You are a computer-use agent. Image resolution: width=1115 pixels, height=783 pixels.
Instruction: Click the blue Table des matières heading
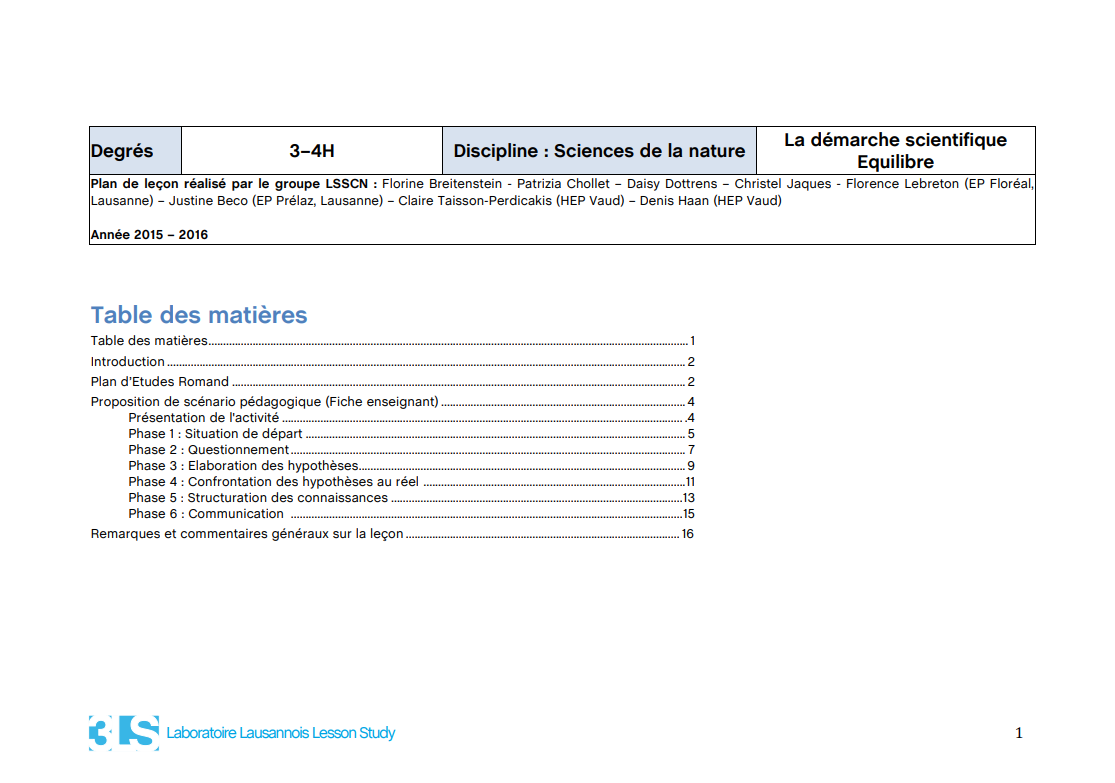click(199, 315)
